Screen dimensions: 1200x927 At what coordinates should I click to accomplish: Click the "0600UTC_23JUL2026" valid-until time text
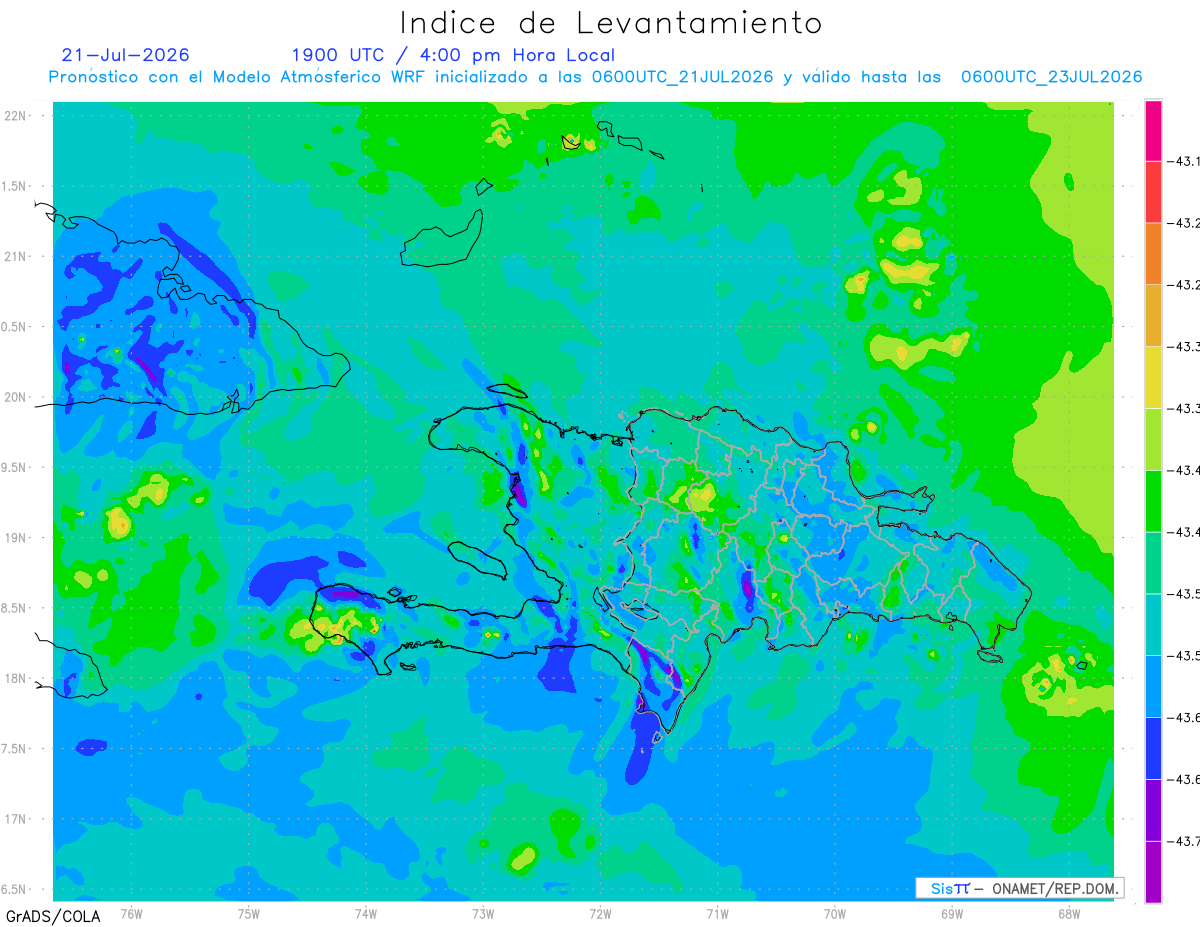[1051, 77]
